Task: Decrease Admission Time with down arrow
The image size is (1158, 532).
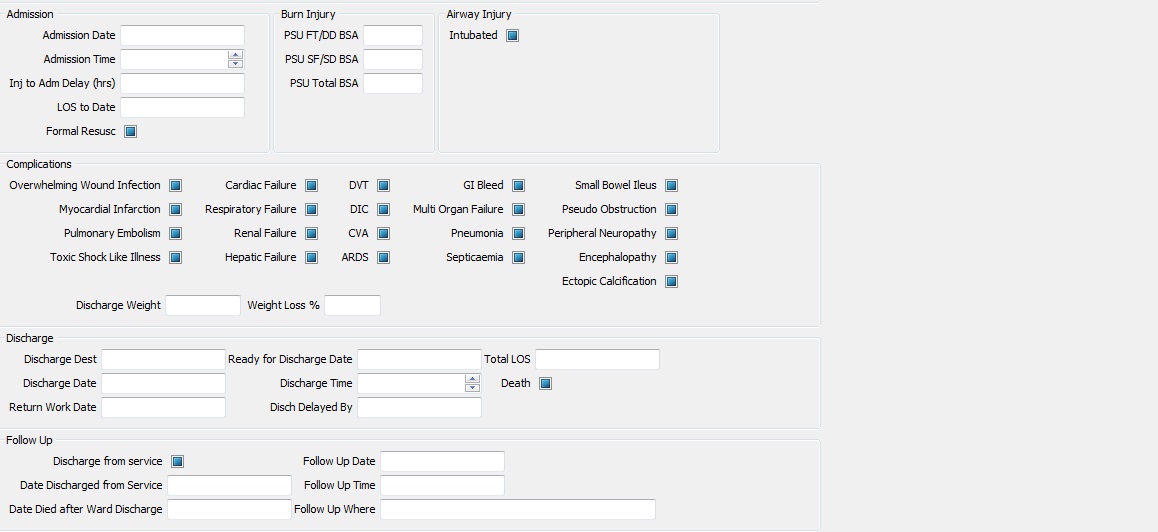Action: click(x=235, y=64)
